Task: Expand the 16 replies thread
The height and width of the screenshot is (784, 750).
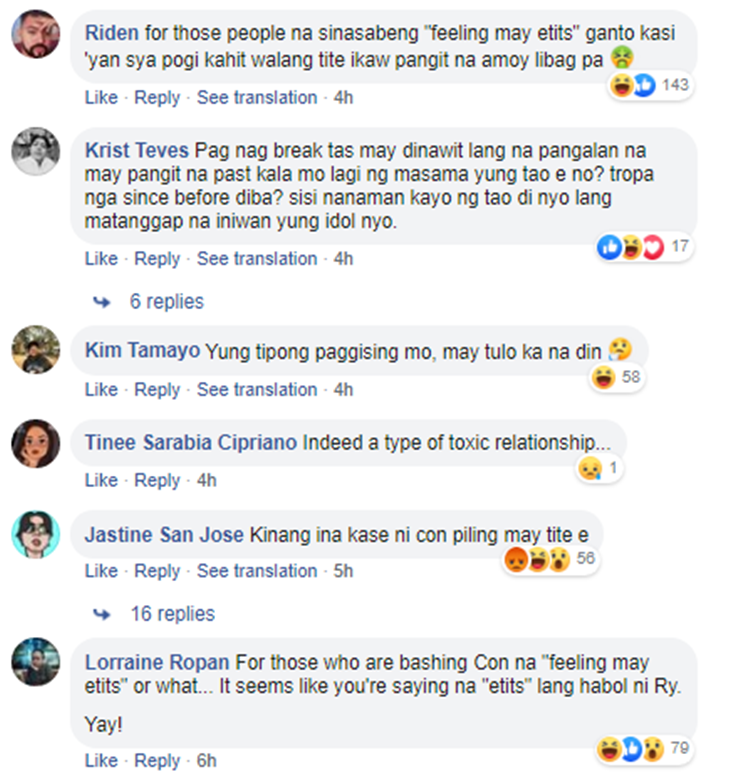Action: (x=172, y=614)
